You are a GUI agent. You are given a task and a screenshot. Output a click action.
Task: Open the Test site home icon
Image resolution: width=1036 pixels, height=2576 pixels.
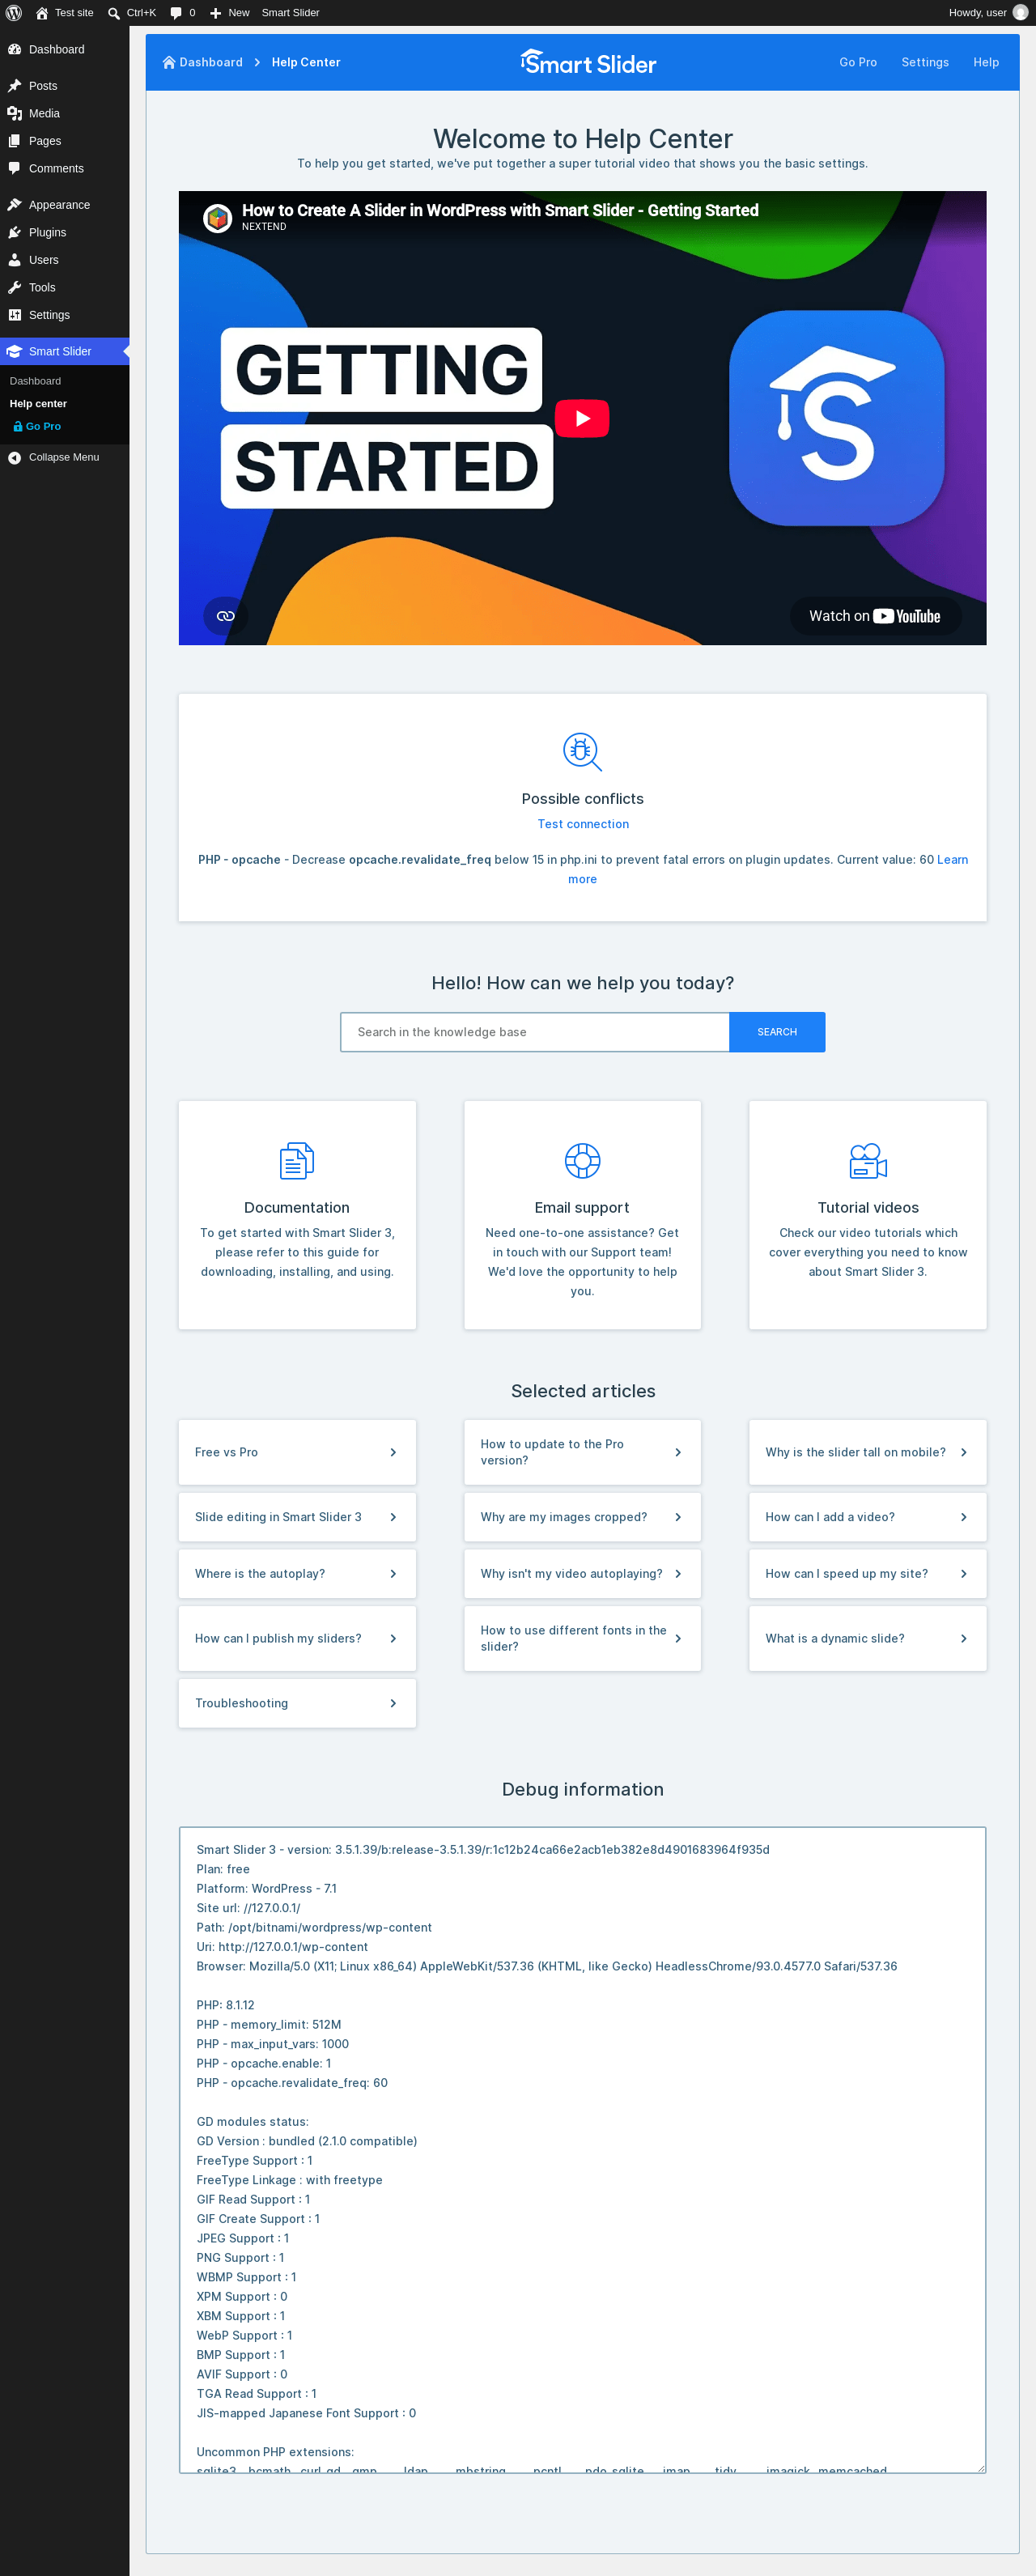click(42, 13)
